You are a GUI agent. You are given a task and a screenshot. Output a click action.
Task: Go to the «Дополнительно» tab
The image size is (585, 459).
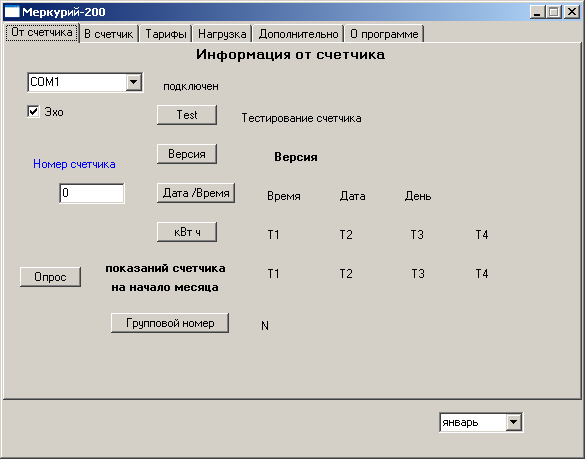[298, 34]
